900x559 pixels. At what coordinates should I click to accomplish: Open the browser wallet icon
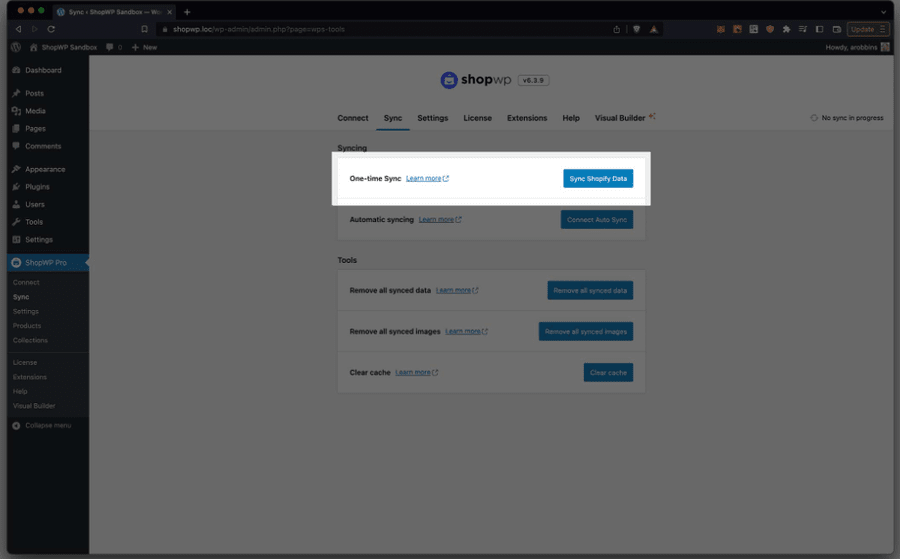click(x=837, y=29)
